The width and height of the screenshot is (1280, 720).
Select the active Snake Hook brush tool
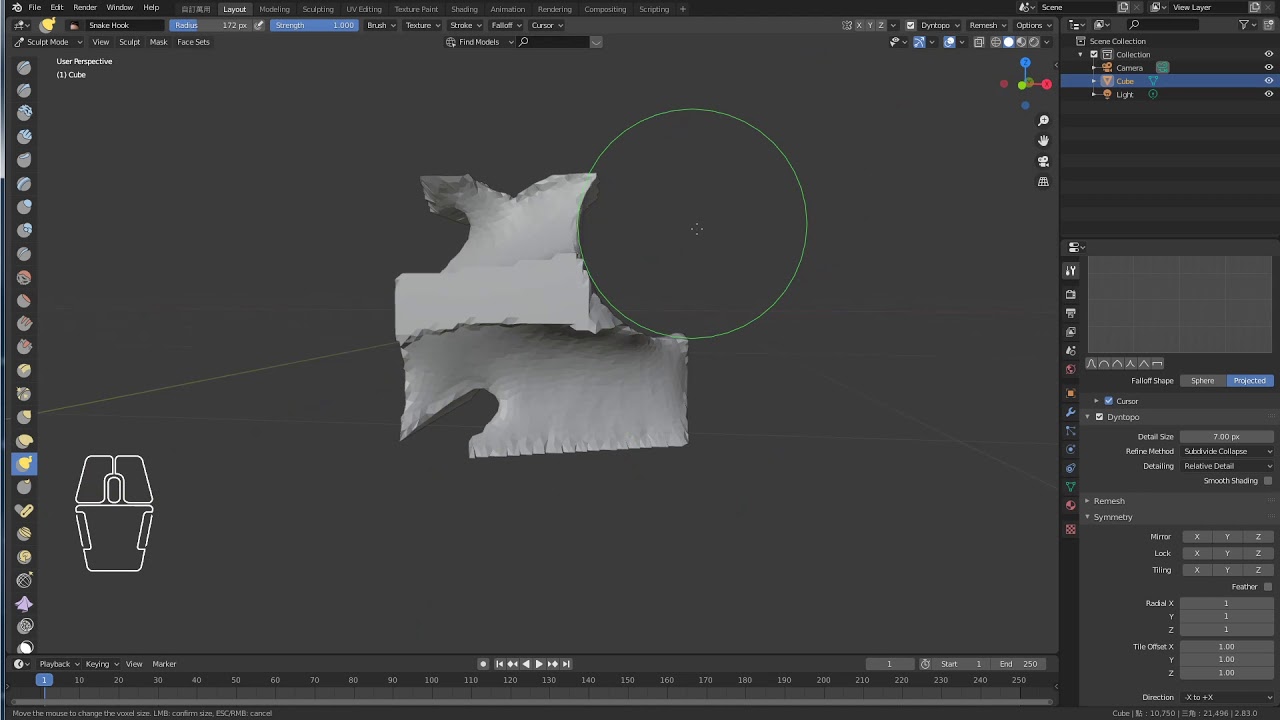(24, 464)
